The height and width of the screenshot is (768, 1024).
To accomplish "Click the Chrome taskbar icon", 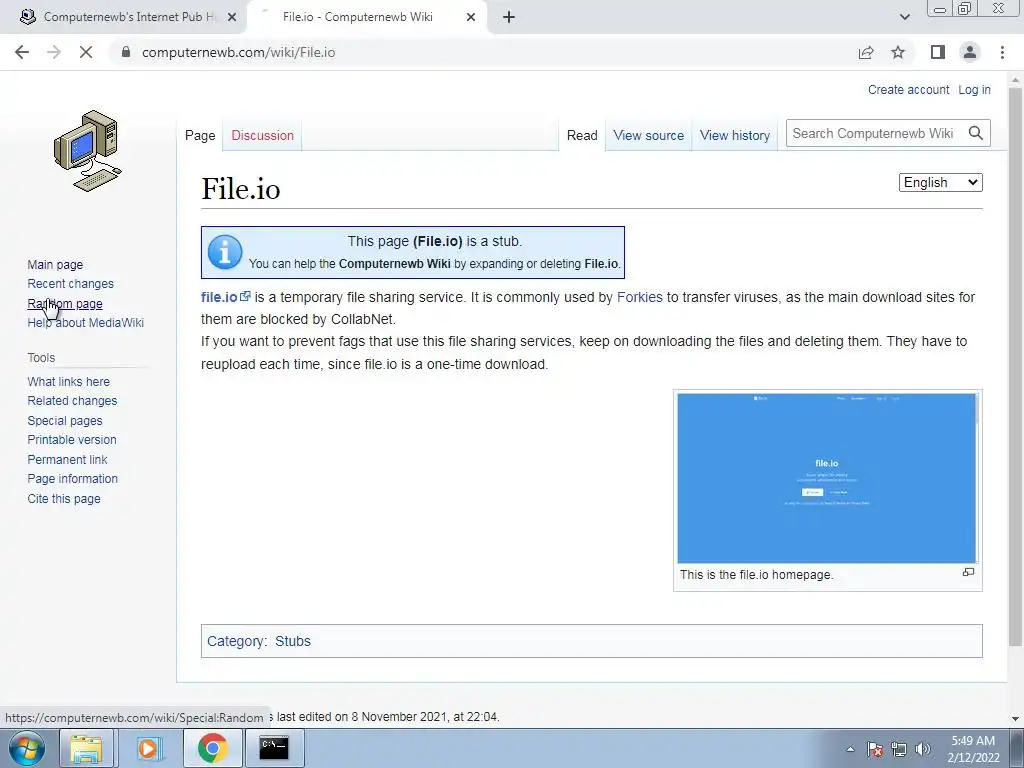I will coord(212,748).
